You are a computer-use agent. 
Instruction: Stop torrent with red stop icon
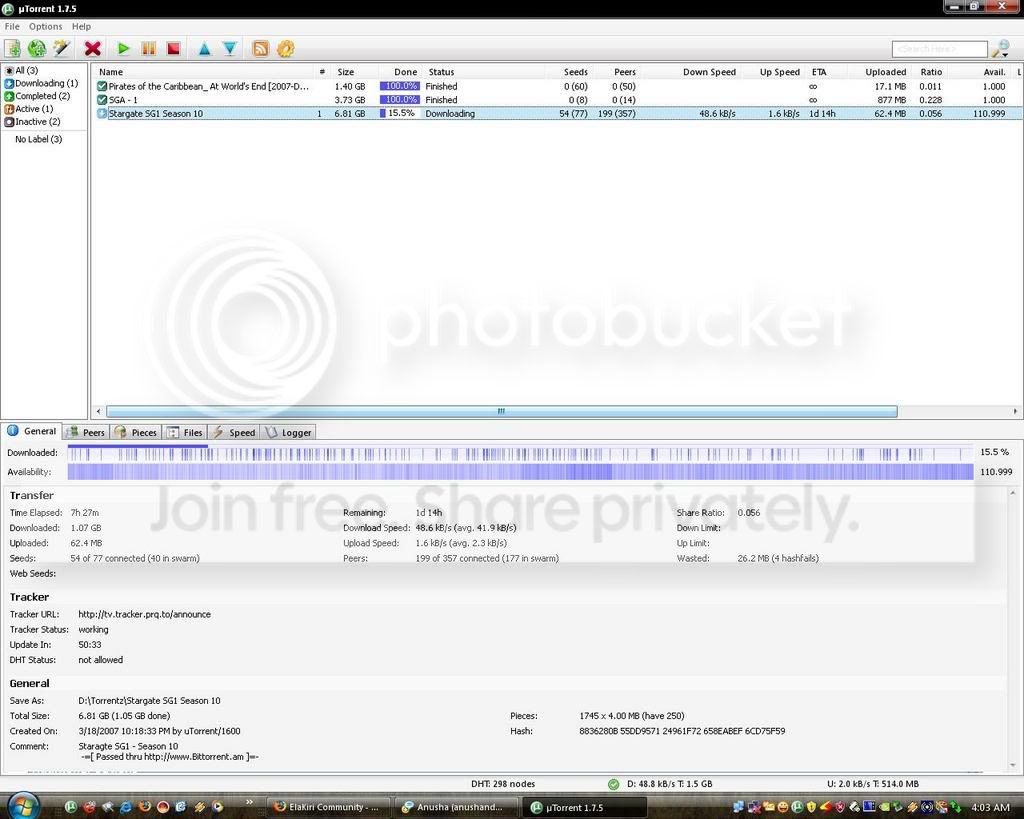click(174, 48)
